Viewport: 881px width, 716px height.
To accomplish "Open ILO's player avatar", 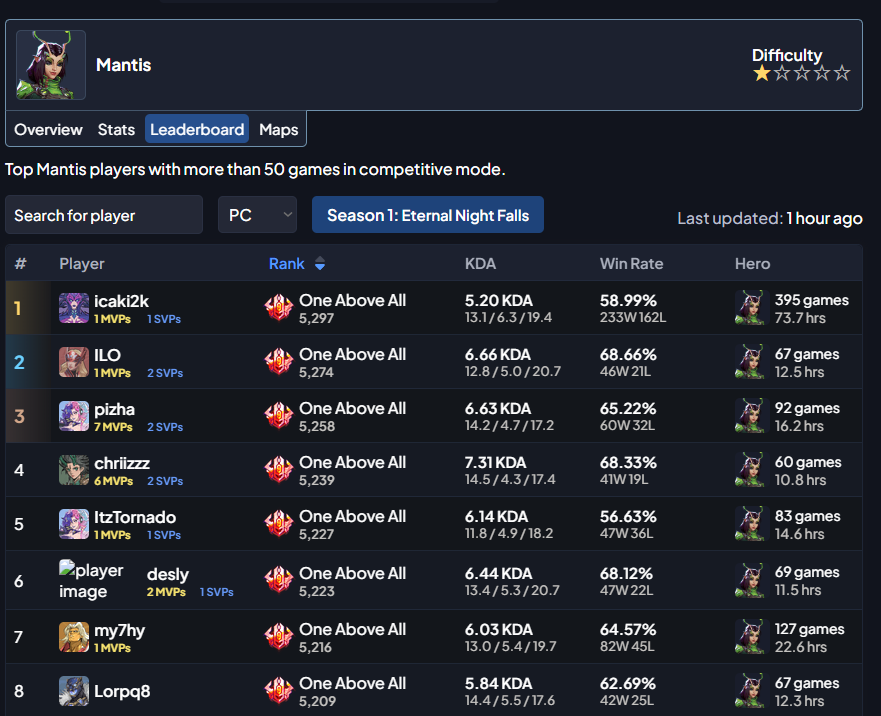I will [x=74, y=362].
